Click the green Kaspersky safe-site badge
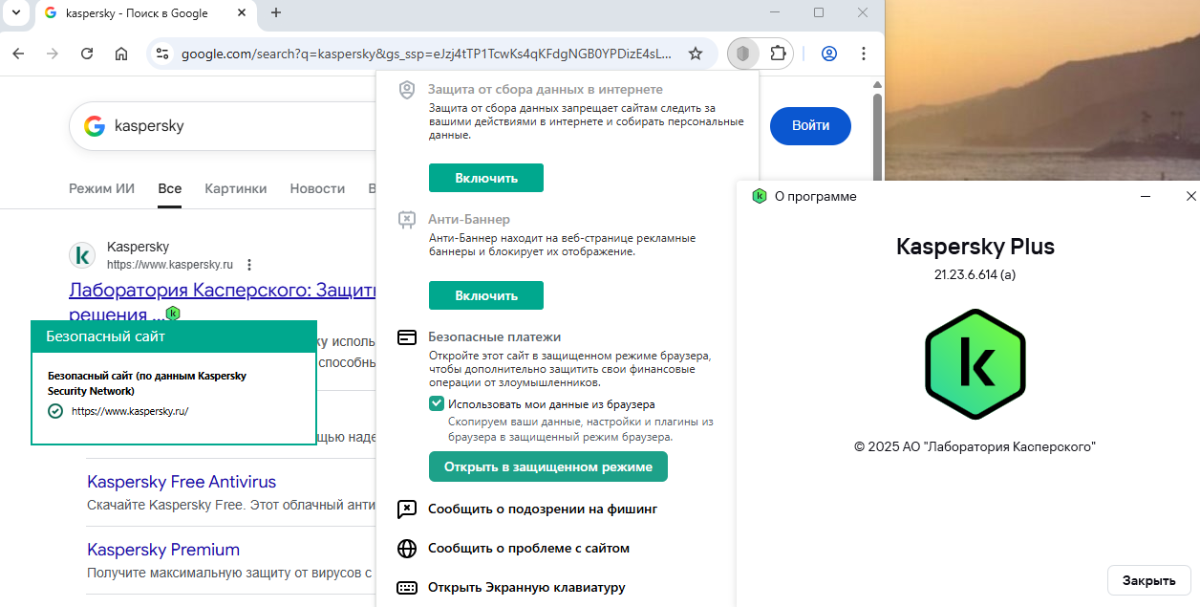The height and width of the screenshot is (607, 1200). [173, 313]
